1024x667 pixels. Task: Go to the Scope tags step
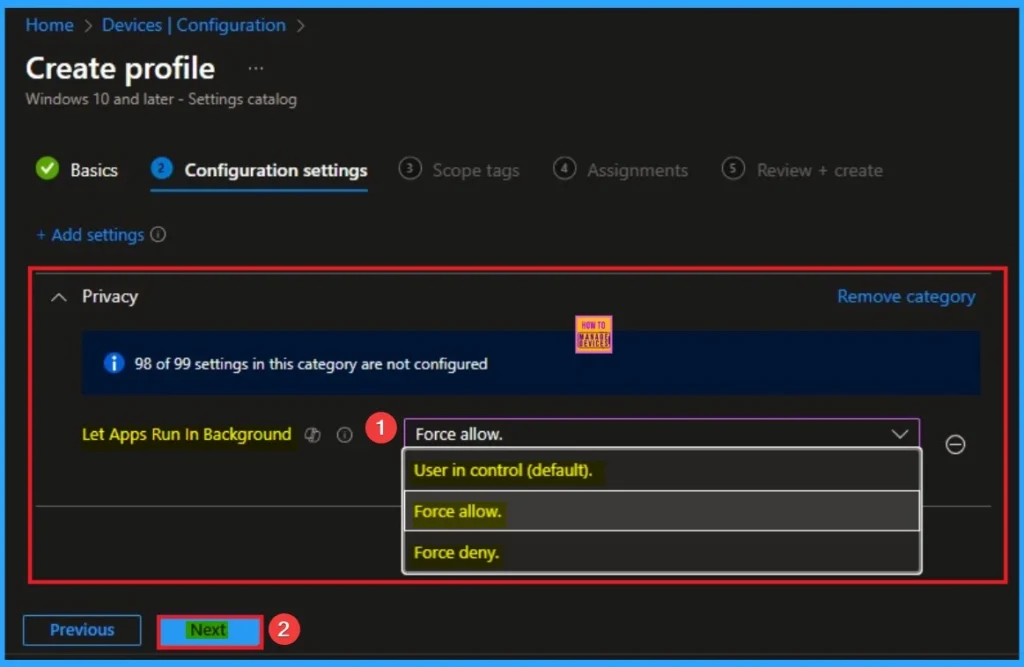pyautogui.click(x=475, y=170)
